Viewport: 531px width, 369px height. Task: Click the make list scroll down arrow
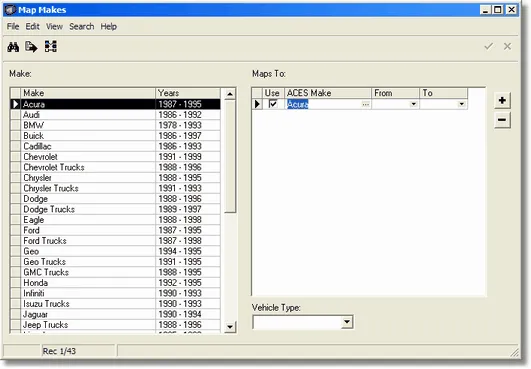click(230, 327)
